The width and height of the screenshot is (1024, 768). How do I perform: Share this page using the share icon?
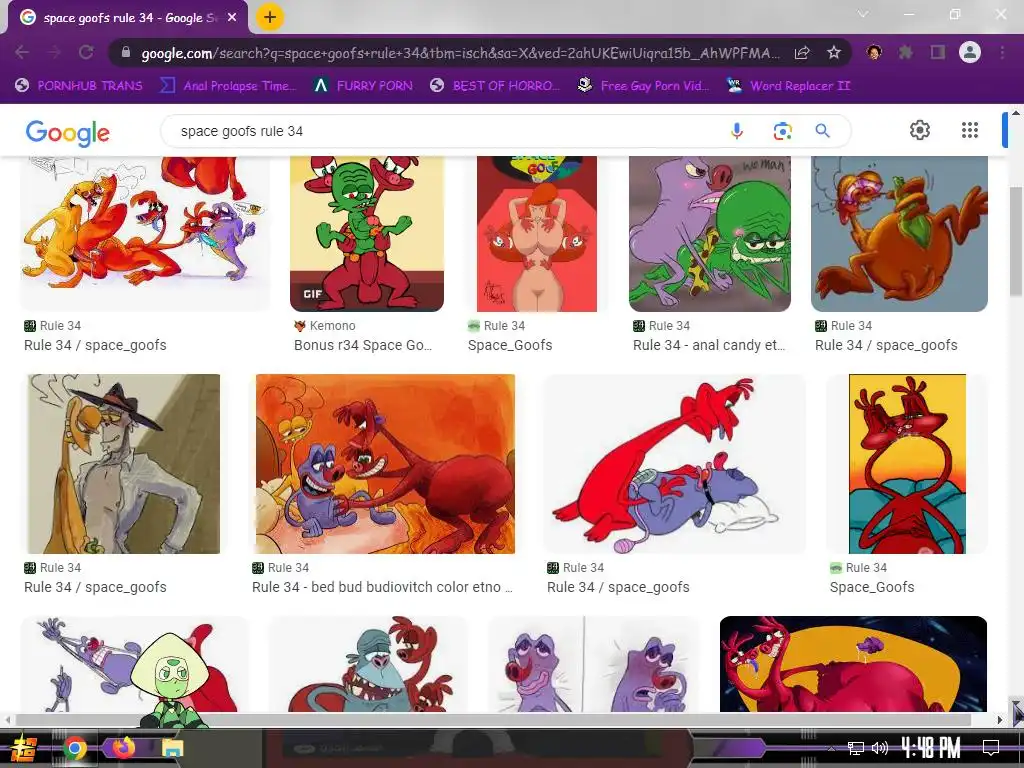click(802, 53)
